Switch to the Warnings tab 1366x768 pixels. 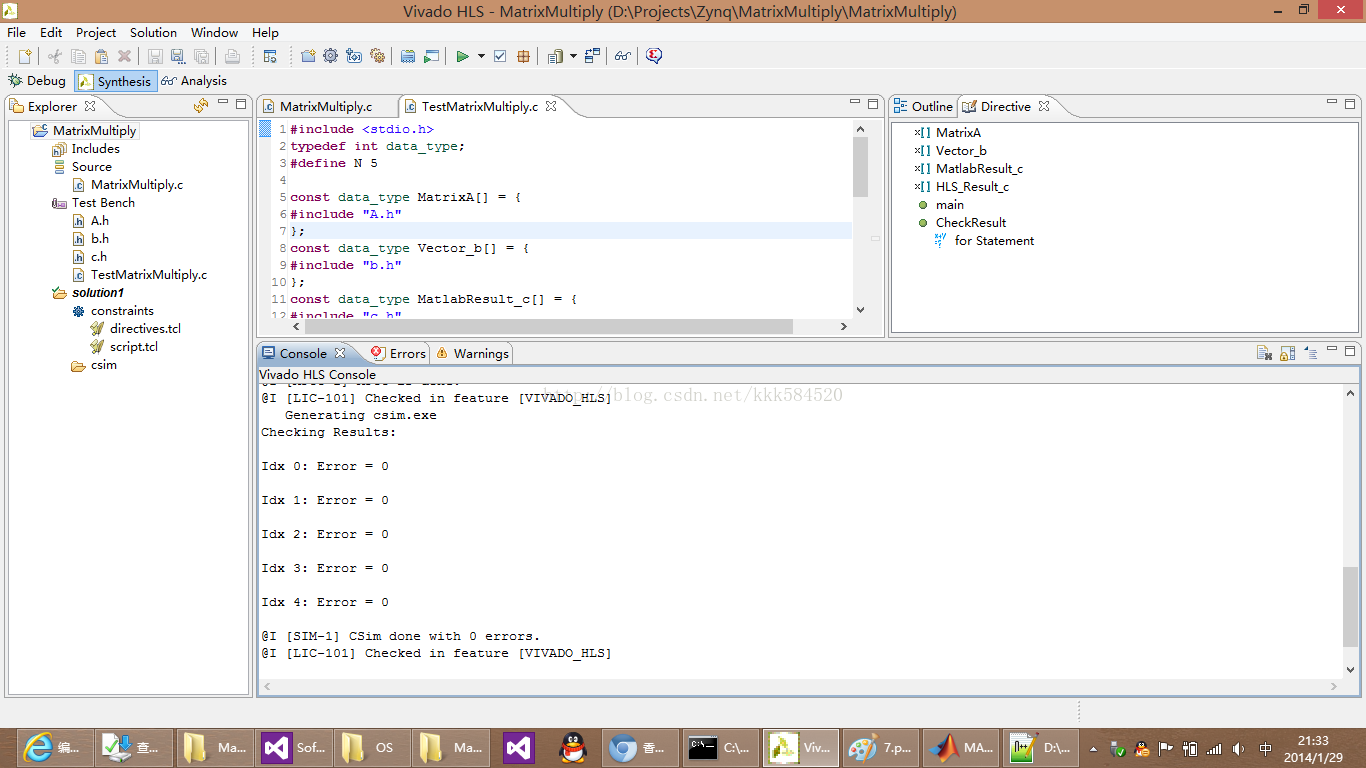coord(472,353)
